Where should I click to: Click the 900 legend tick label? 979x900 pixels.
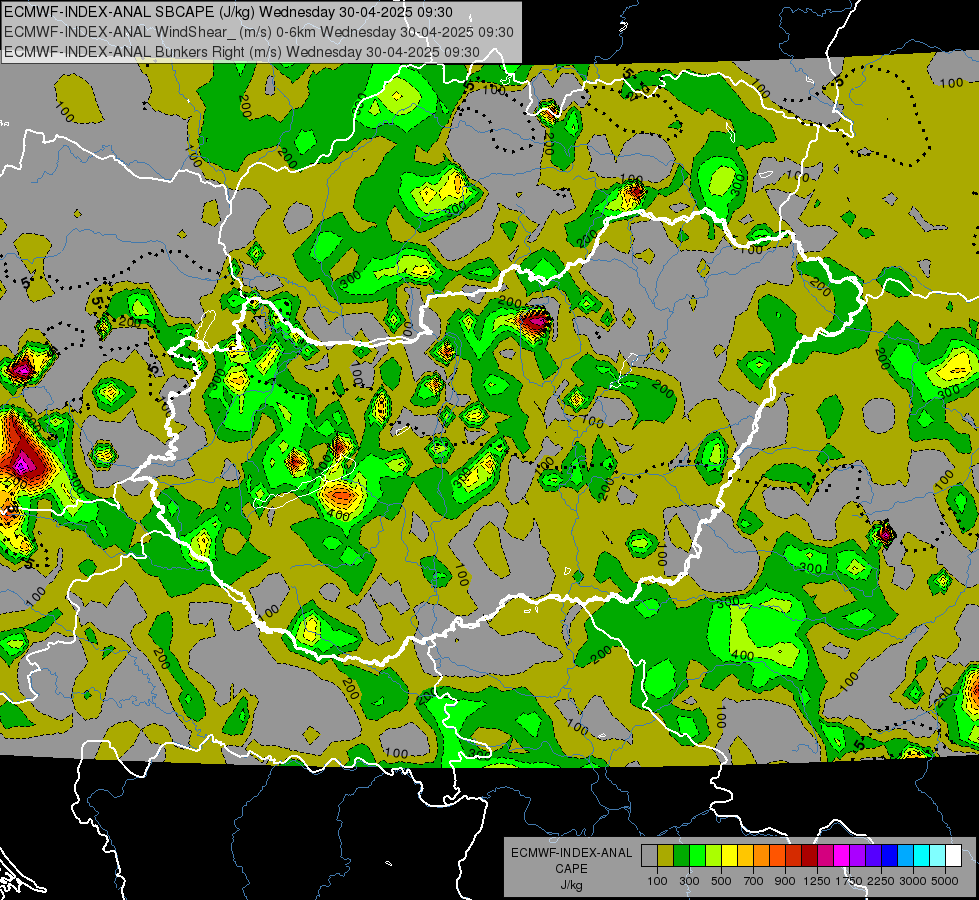pyautogui.click(x=785, y=881)
